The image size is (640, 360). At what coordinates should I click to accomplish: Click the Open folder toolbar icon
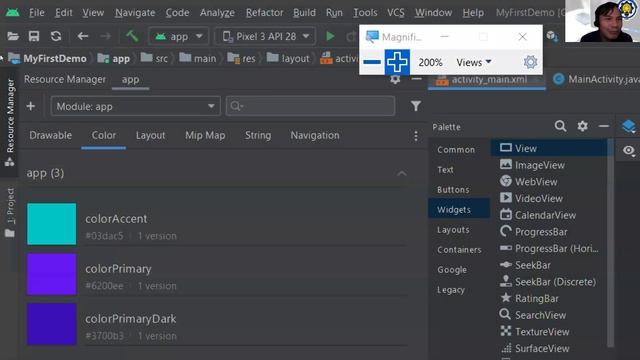pos(13,36)
